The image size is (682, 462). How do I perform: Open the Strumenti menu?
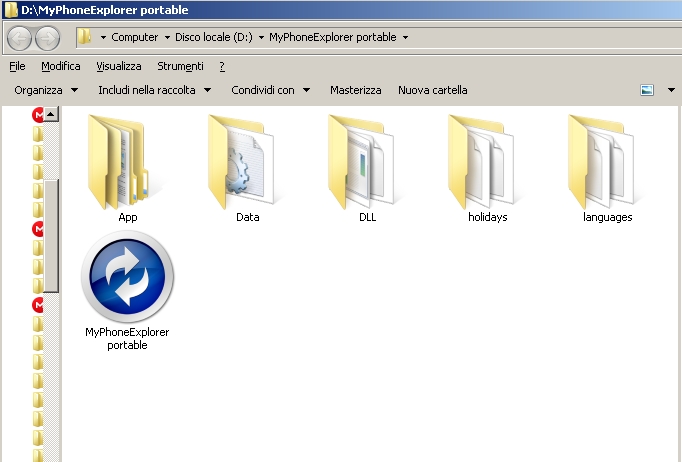click(x=180, y=66)
